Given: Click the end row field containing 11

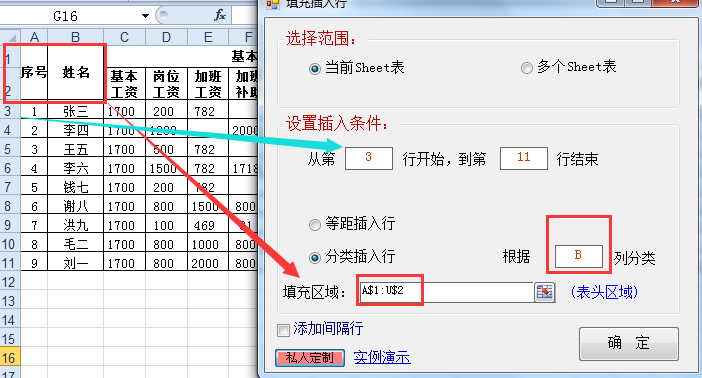Looking at the screenshot, I should pos(523,158).
